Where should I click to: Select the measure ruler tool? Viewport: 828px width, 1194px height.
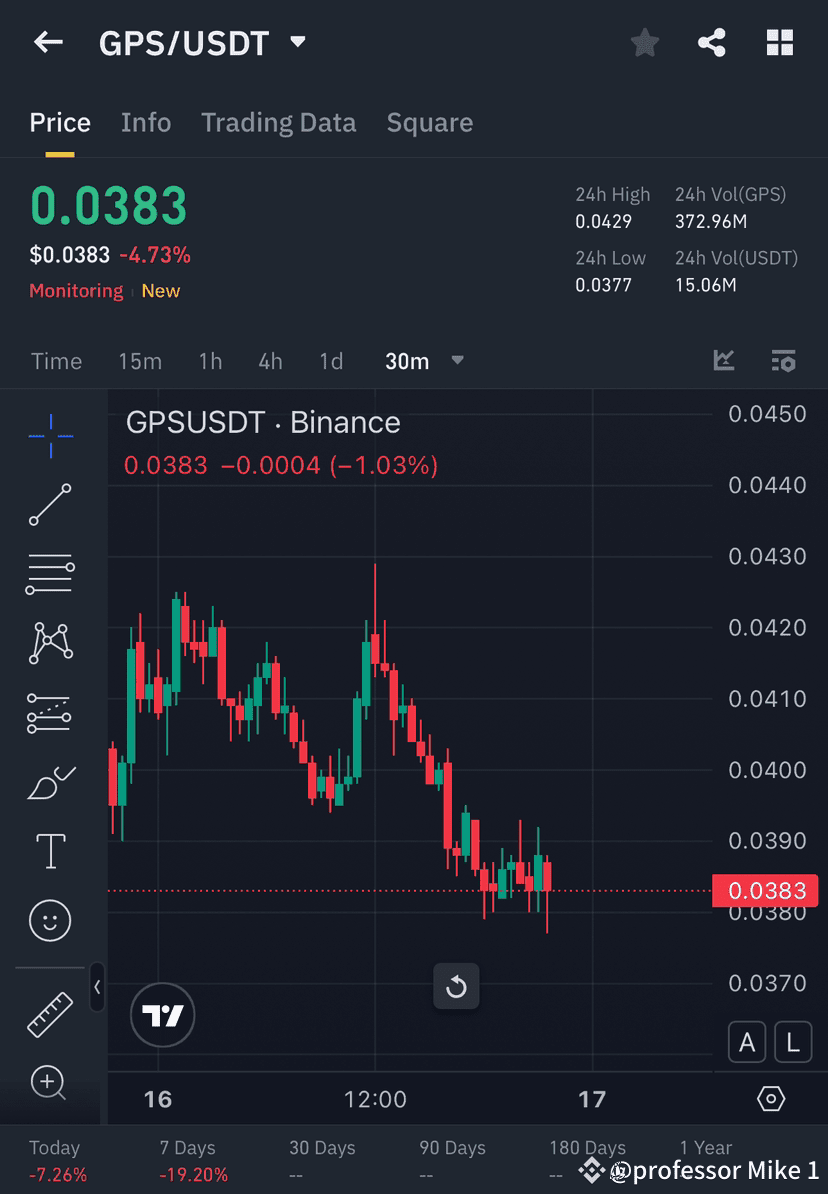(50, 1013)
